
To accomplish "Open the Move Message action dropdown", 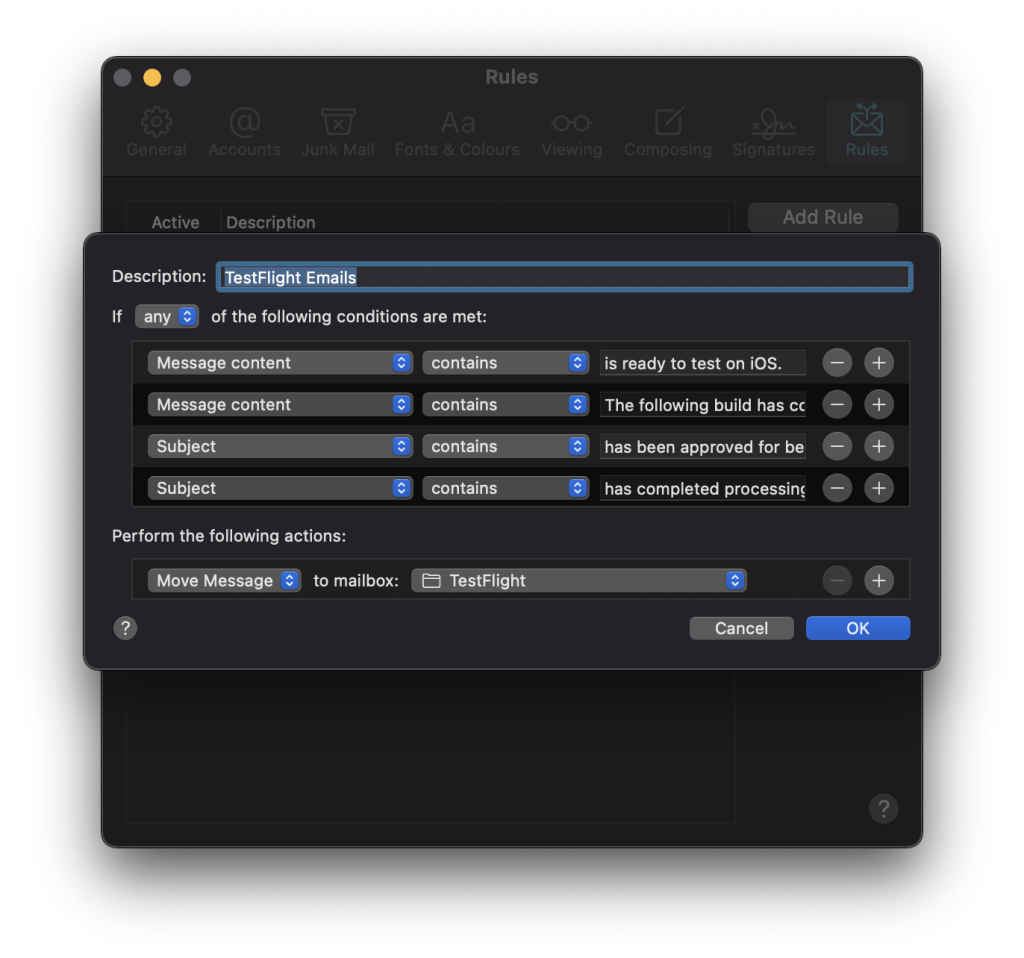I will [x=224, y=581].
